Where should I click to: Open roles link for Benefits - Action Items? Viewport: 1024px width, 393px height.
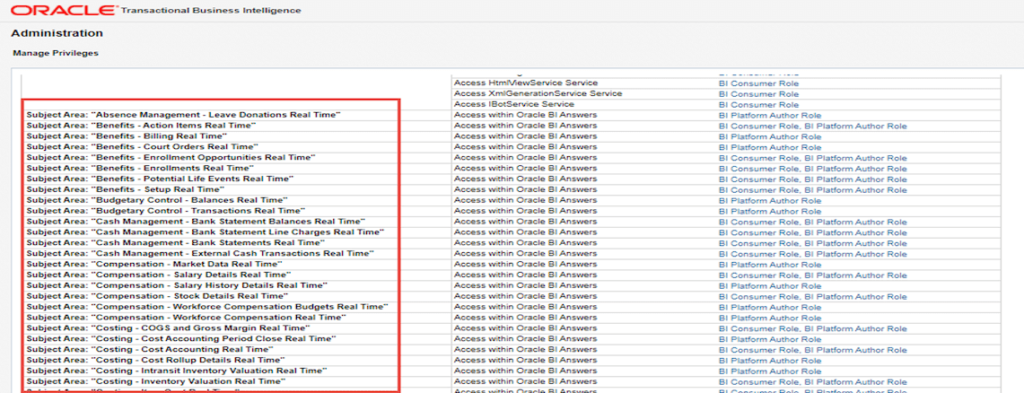(x=812, y=125)
